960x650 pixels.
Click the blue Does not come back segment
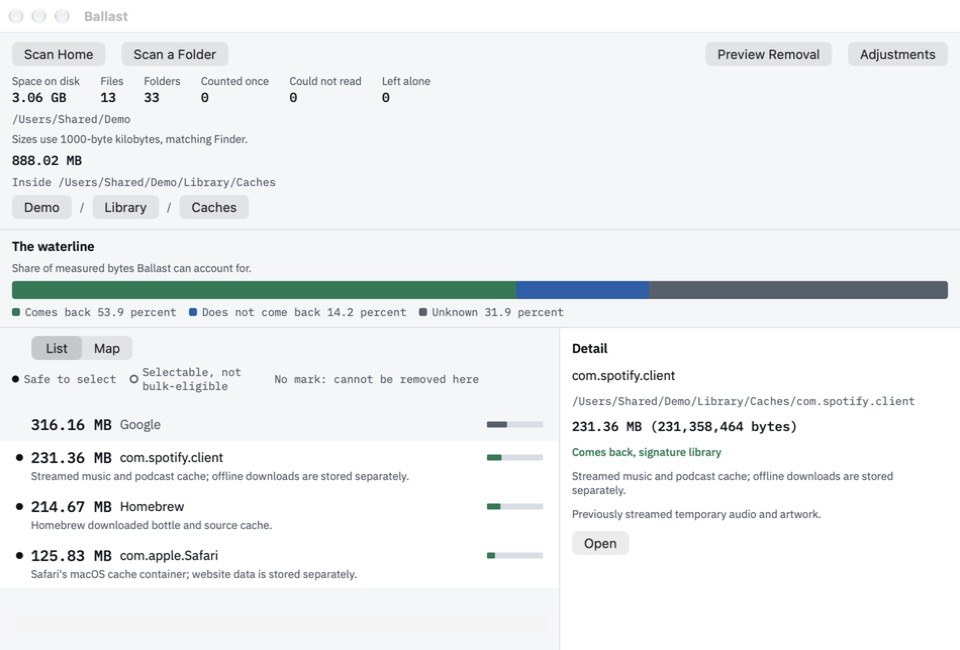[582, 290]
